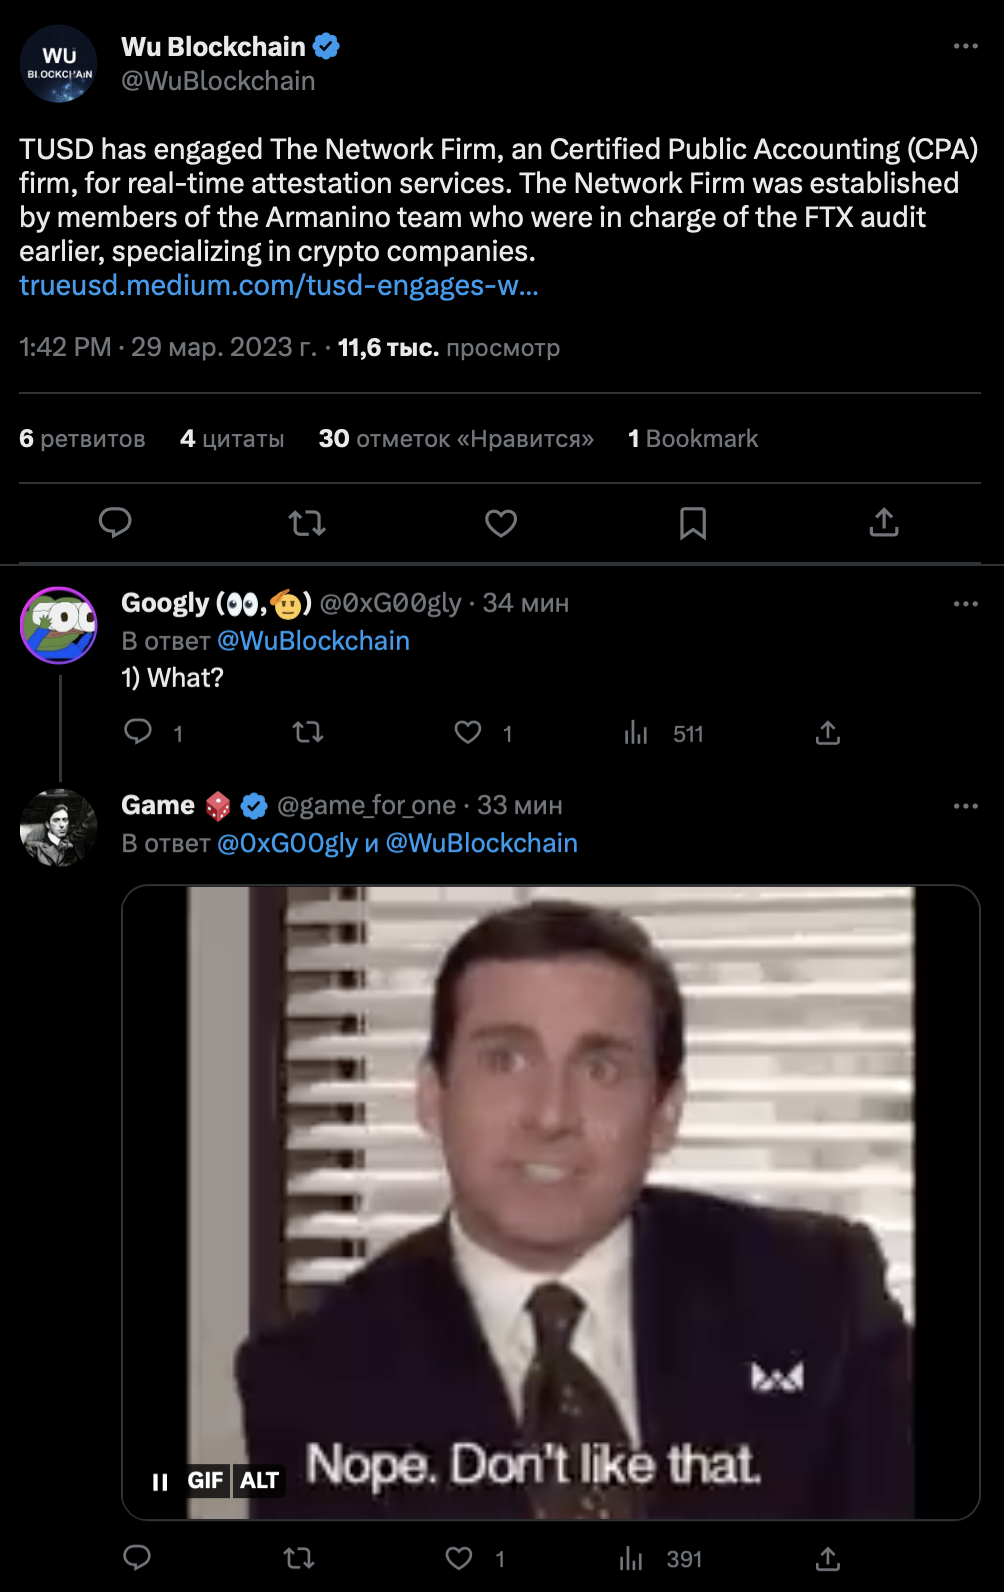Share Game's GIF reply
Viewport: 1004px width, 1592px height.
pos(827,1558)
